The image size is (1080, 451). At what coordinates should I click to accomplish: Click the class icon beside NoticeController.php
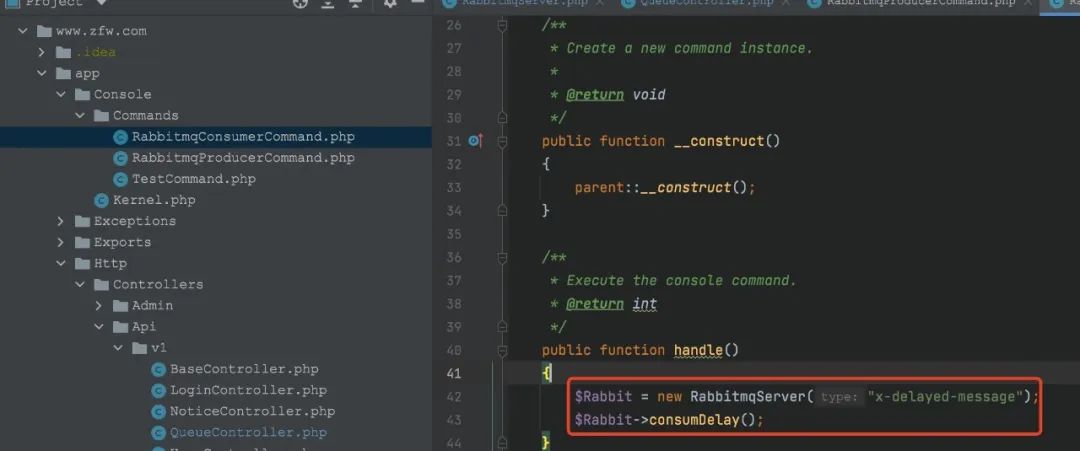pyautogui.click(x=158, y=411)
